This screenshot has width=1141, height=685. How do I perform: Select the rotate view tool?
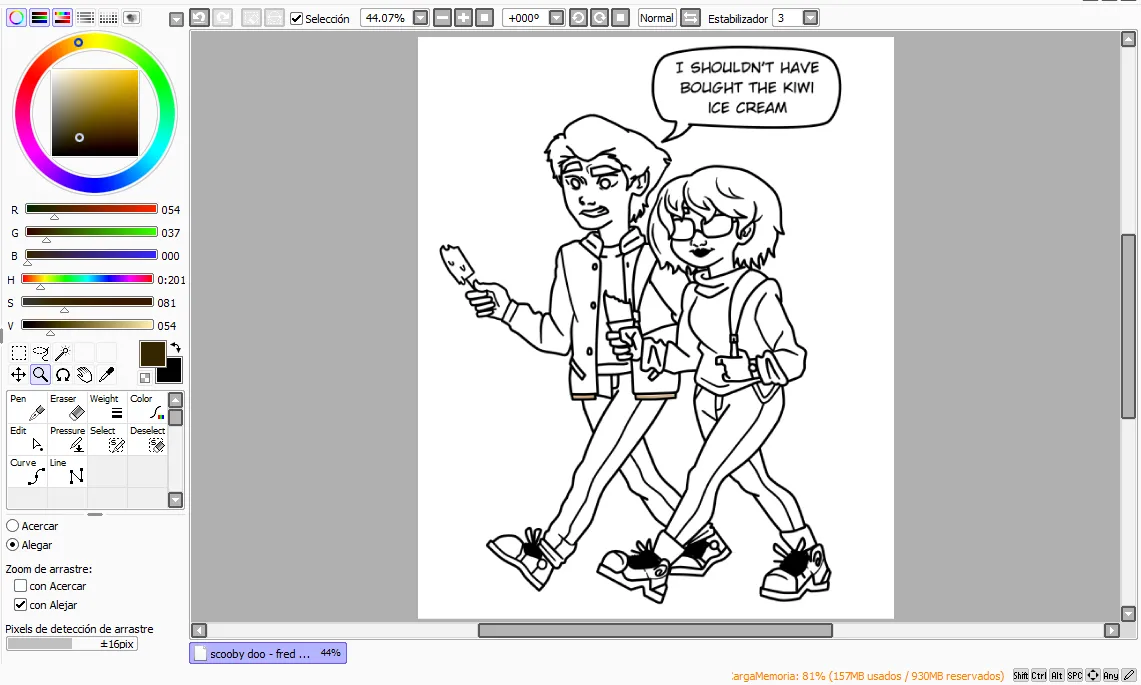(63, 375)
